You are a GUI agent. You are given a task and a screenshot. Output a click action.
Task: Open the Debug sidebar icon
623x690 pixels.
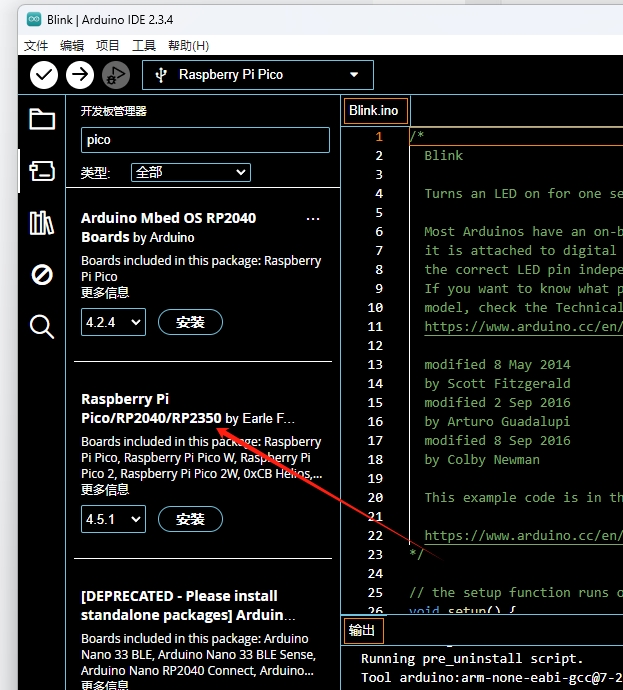pyautogui.click(x=42, y=275)
